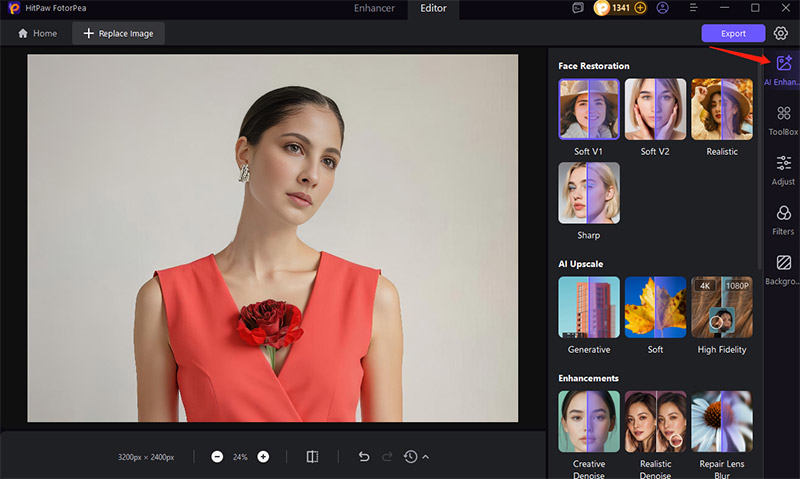Select the Soft V2 face restoration model

tap(655, 109)
